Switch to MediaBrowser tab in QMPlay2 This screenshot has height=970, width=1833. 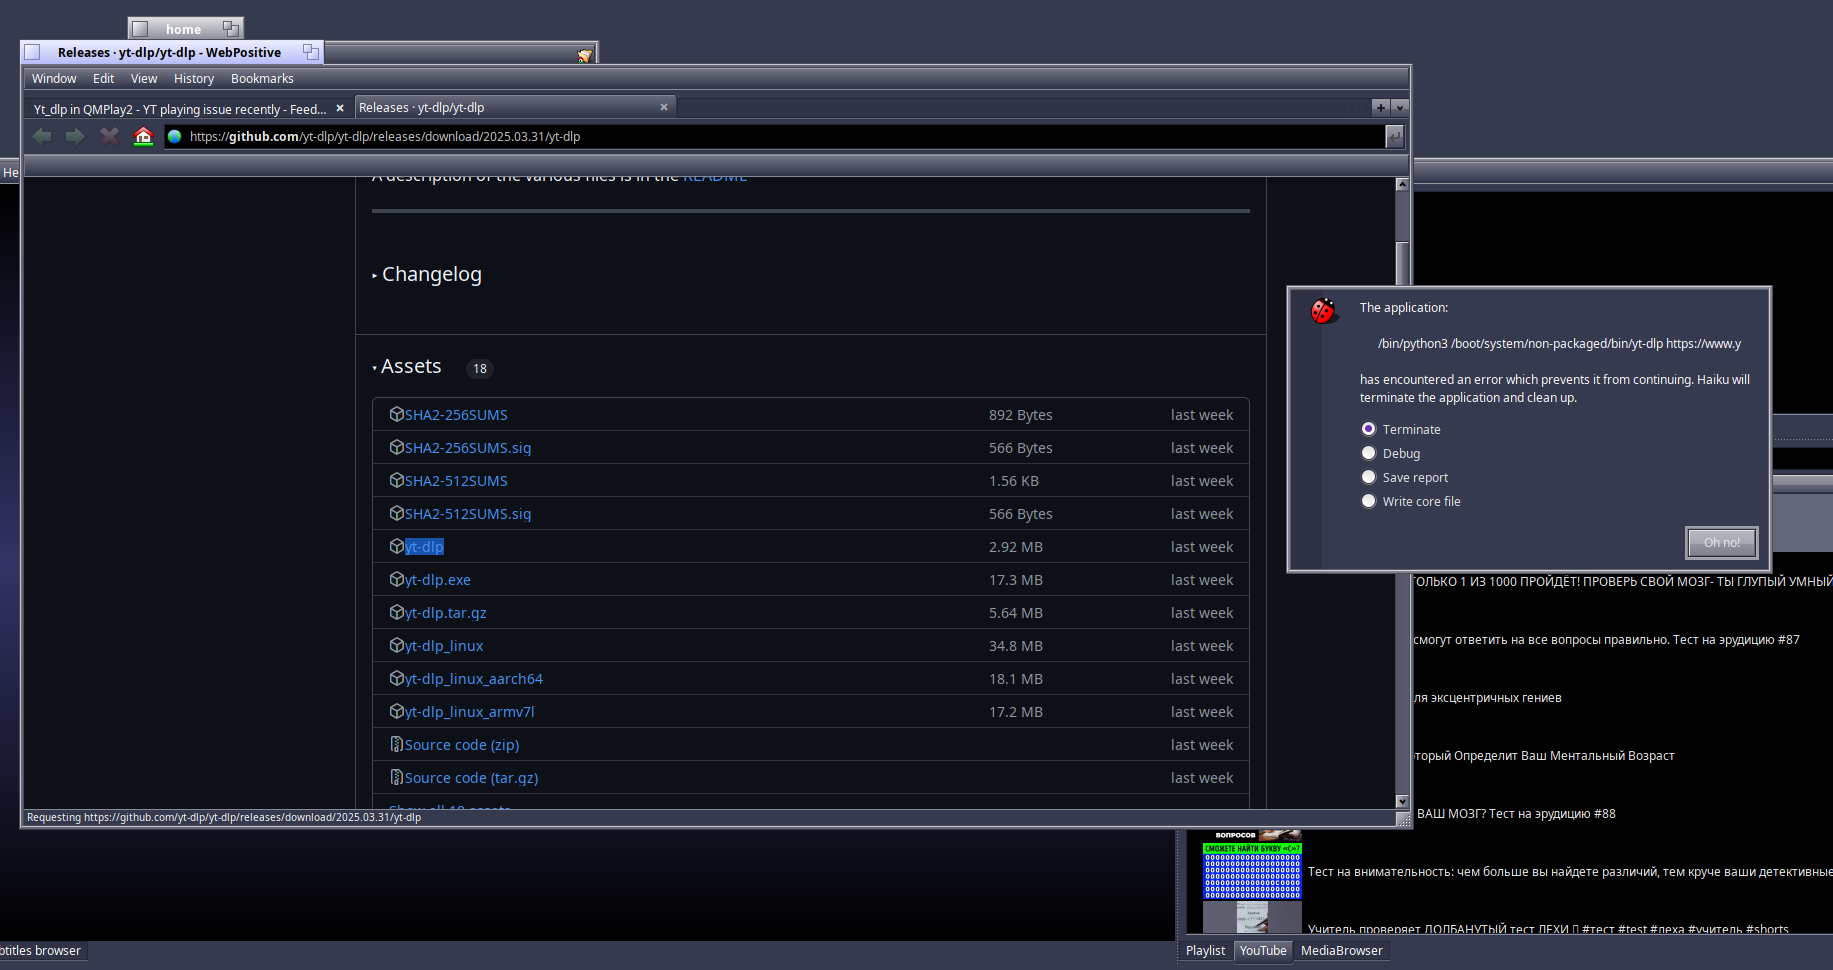(1341, 951)
